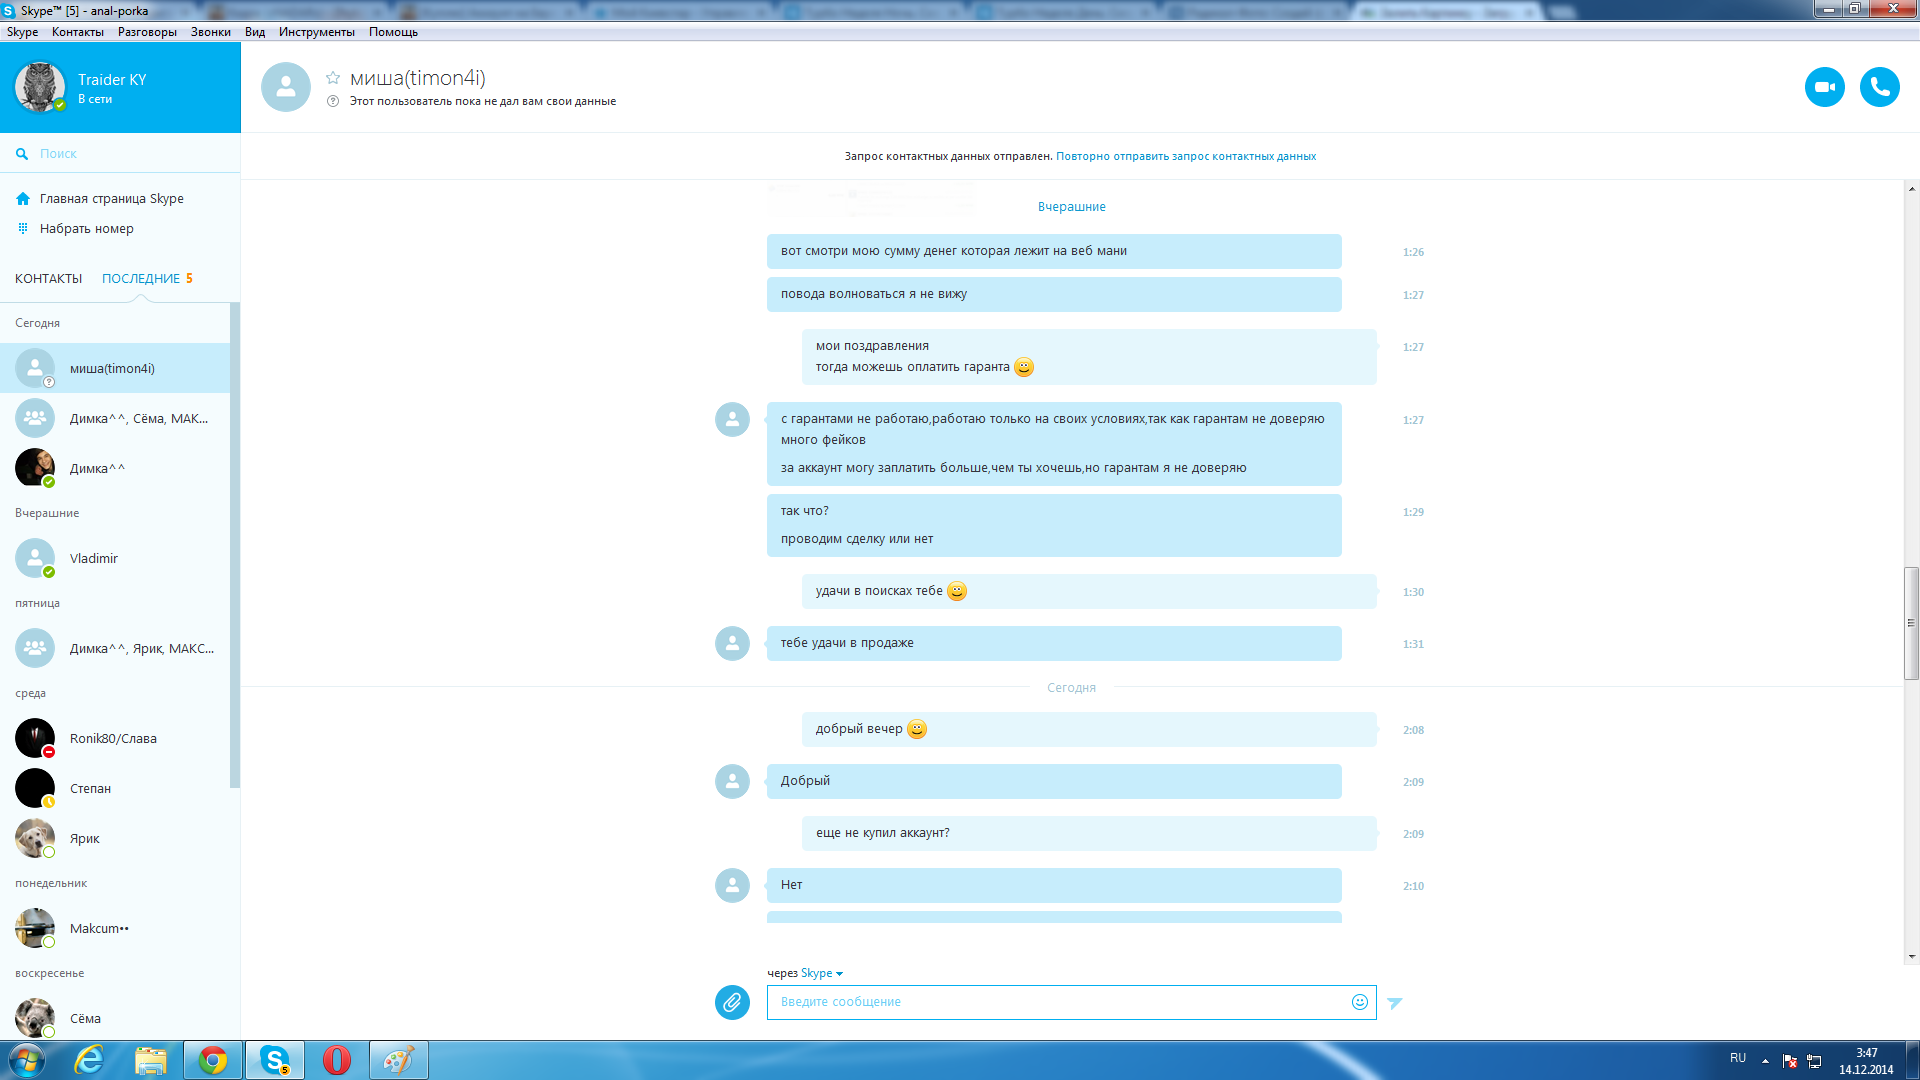Open the chat with Ronik80/Слава

tap(115, 738)
